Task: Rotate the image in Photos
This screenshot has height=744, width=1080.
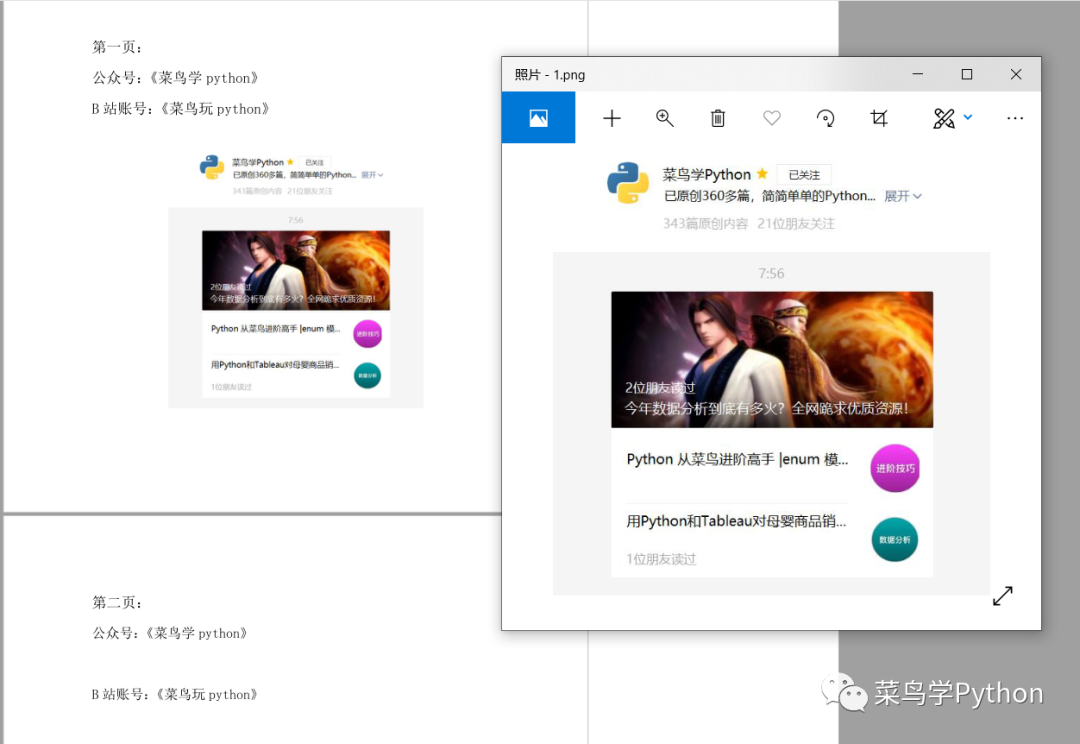Action: click(825, 118)
